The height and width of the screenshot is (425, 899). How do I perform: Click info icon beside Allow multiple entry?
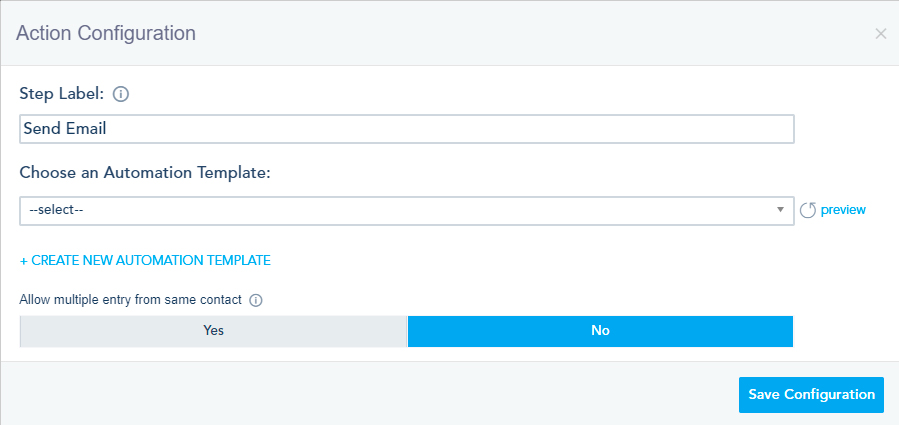(x=256, y=300)
